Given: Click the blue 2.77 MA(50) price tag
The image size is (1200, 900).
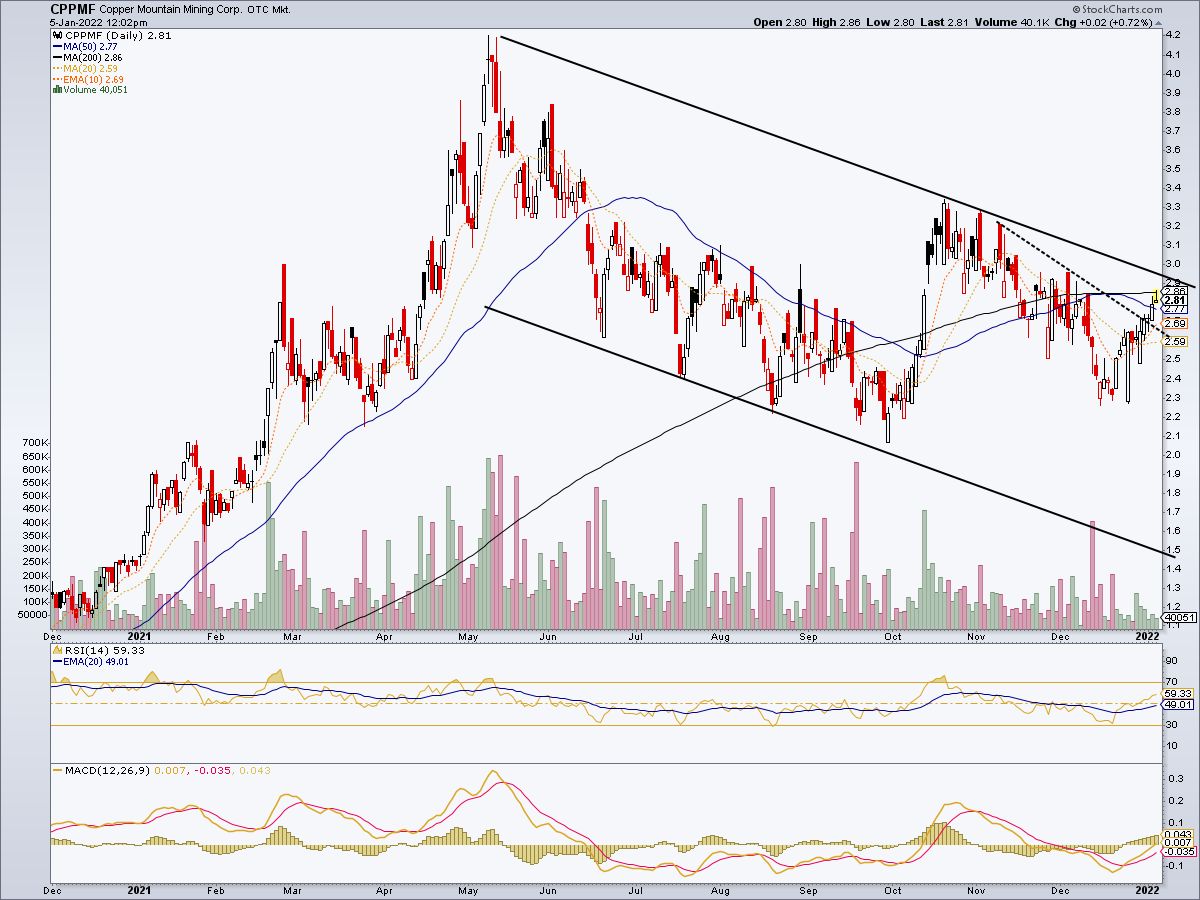Looking at the screenshot, I should point(1174,310).
